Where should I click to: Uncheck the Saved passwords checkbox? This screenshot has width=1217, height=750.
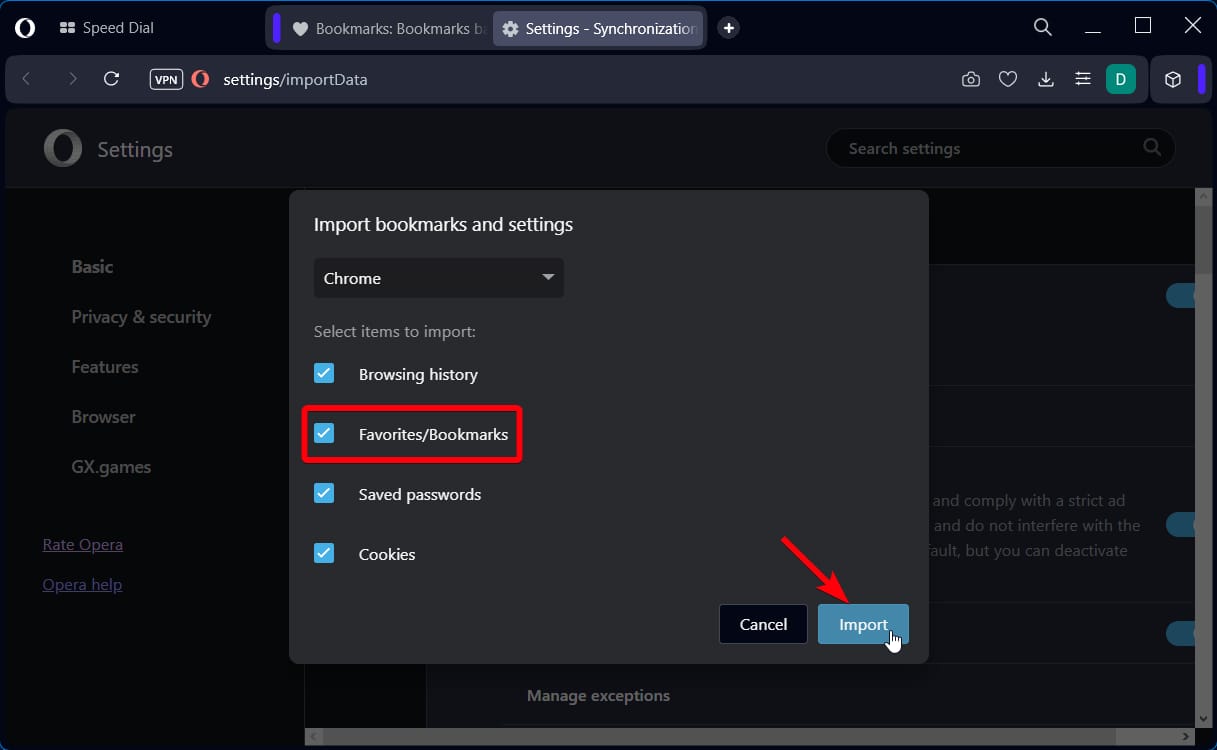(x=324, y=493)
